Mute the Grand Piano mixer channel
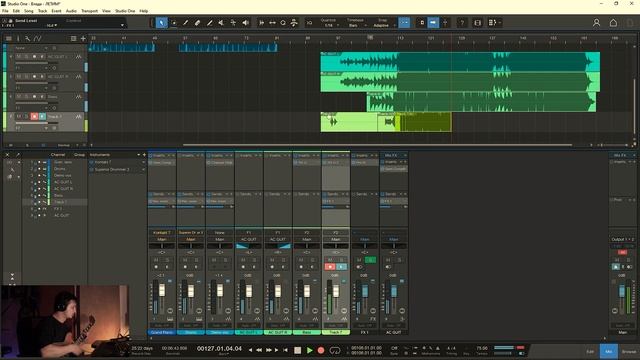640x360 pixels. click(x=156, y=260)
